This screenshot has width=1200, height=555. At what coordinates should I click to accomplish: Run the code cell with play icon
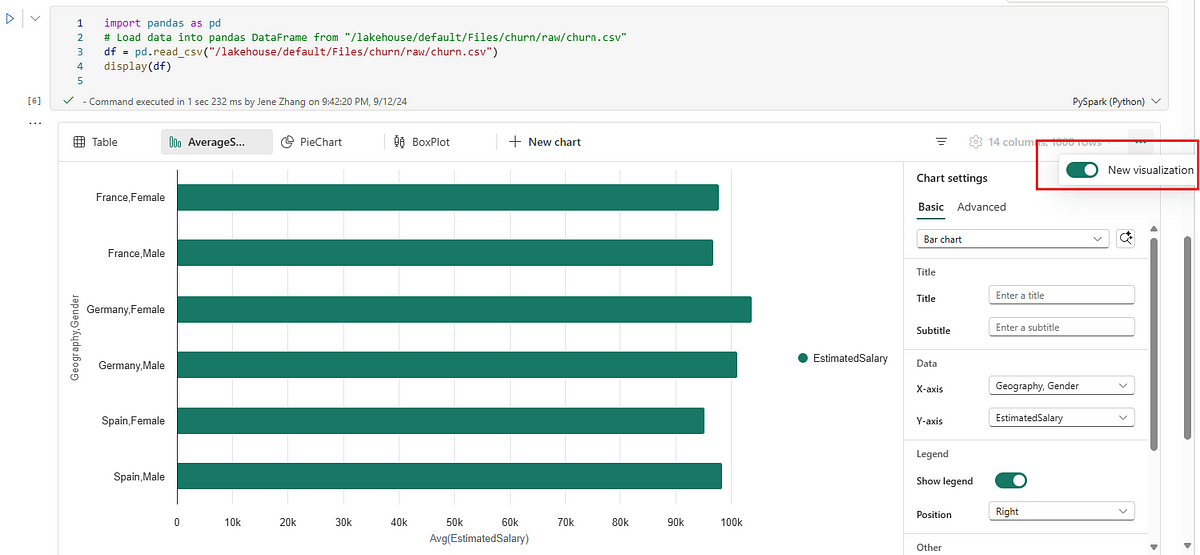click(11, 19)
